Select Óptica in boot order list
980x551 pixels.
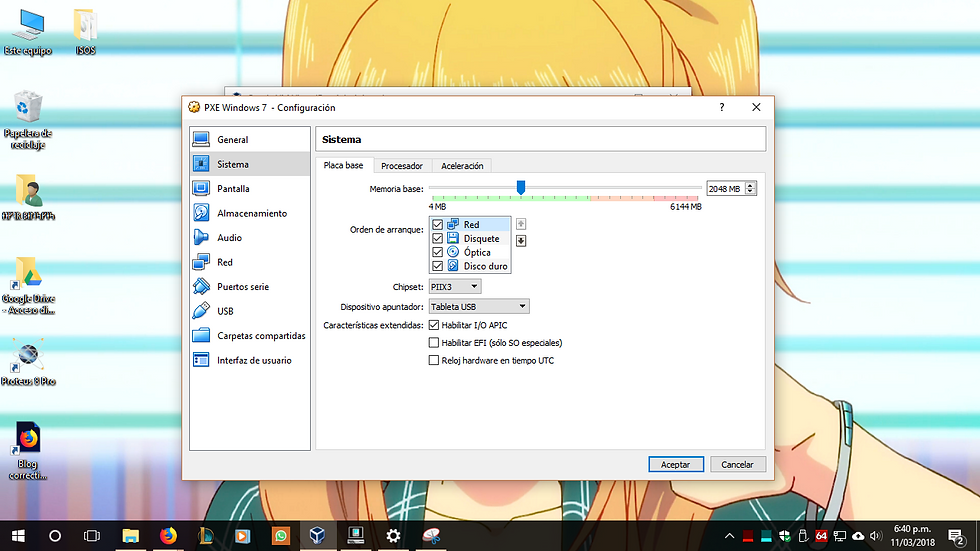[x=477, y=252]
